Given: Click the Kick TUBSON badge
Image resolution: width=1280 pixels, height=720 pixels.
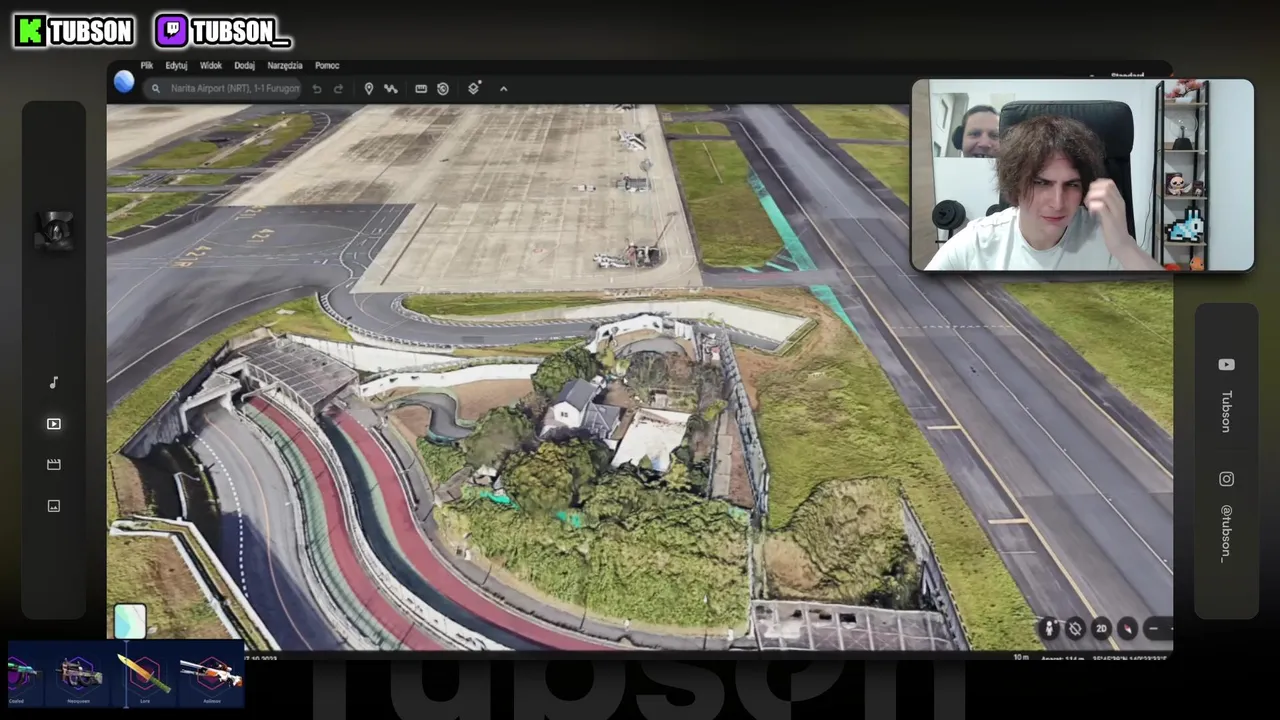Looking at the screenshot, I should click(x=75, y=31).
